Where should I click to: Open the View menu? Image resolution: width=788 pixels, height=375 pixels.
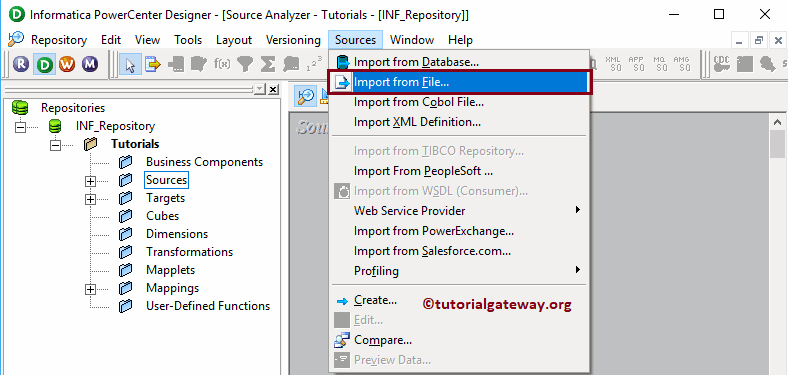click(147, 40)
